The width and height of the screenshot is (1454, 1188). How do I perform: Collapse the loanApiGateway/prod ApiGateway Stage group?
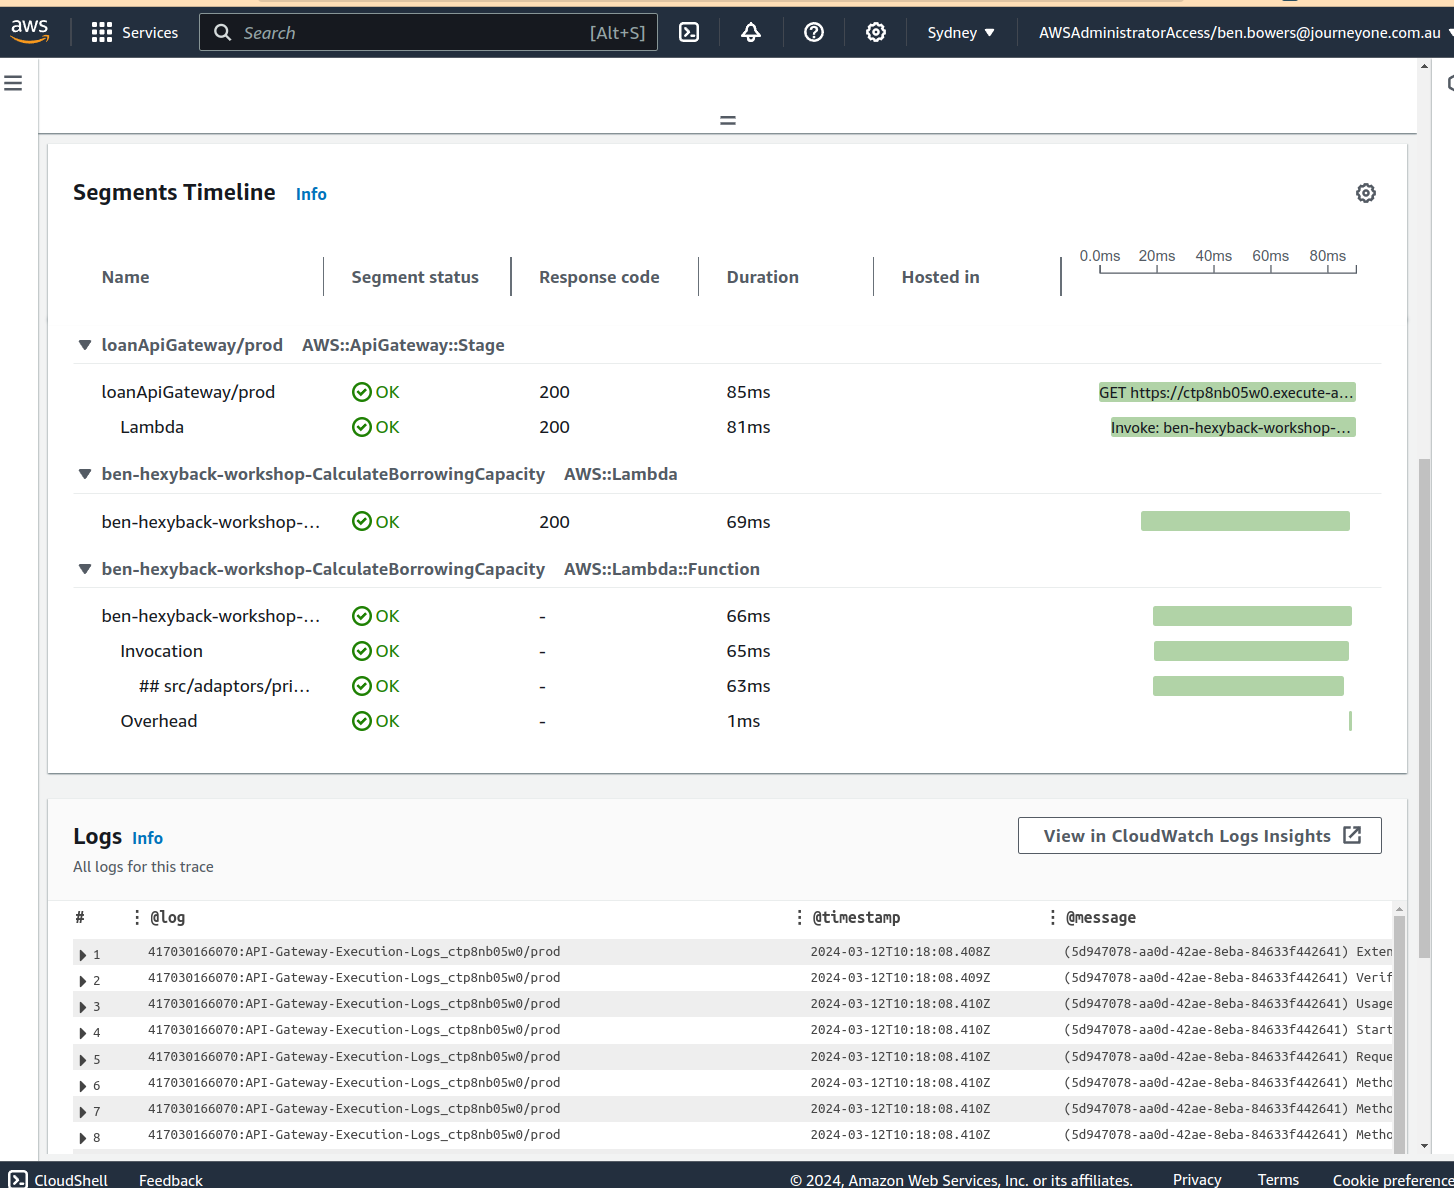point(85,345)
